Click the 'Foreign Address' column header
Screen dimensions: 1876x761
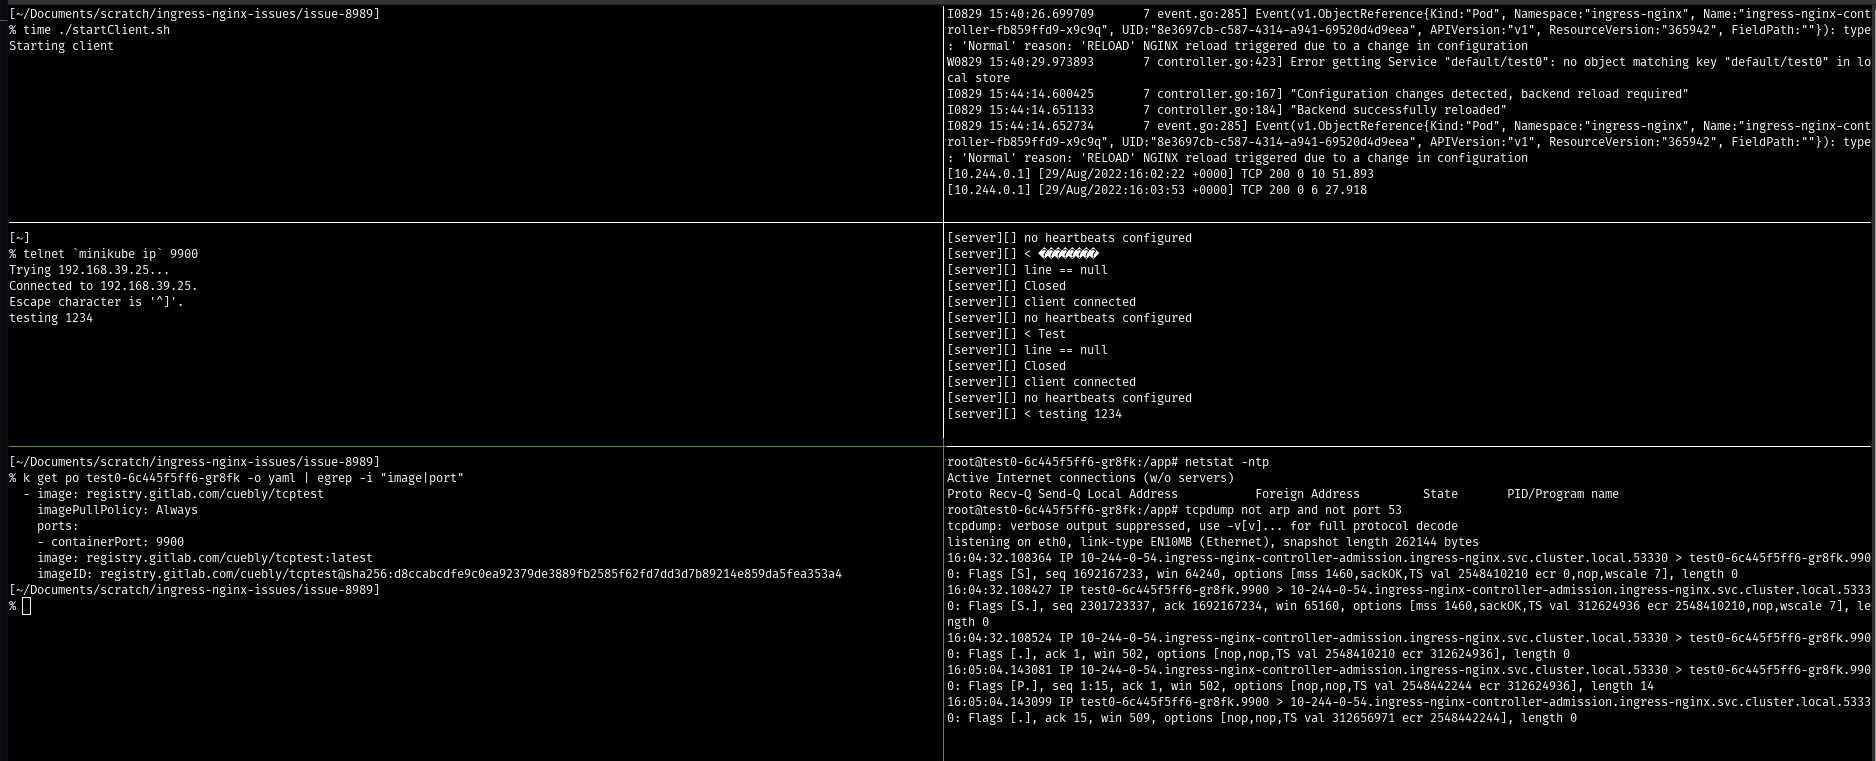pos(1307,494)
